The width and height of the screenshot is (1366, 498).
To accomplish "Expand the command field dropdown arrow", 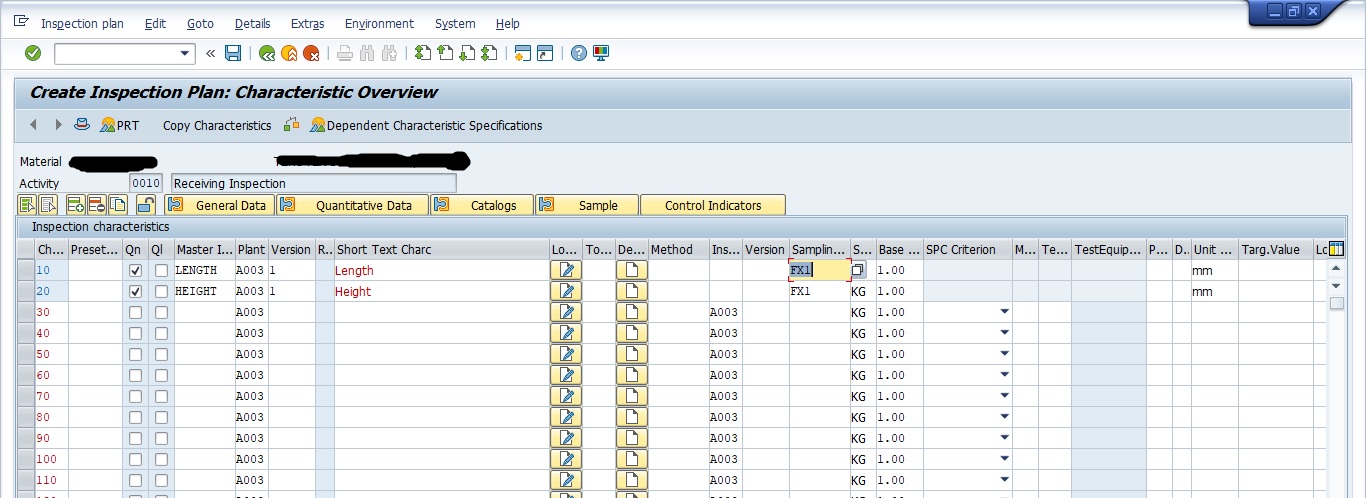I will point(185,53).
